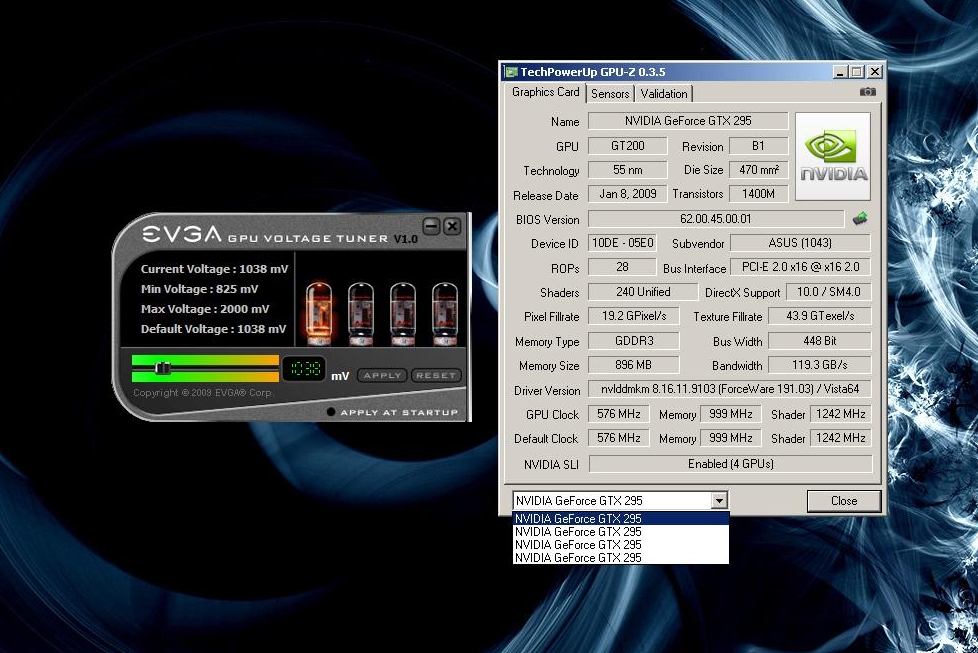Image resolution: width=978 pixels, height=653 pixels.
Task: Click the Close button in GPU-Z
Action: click(843, 501)
